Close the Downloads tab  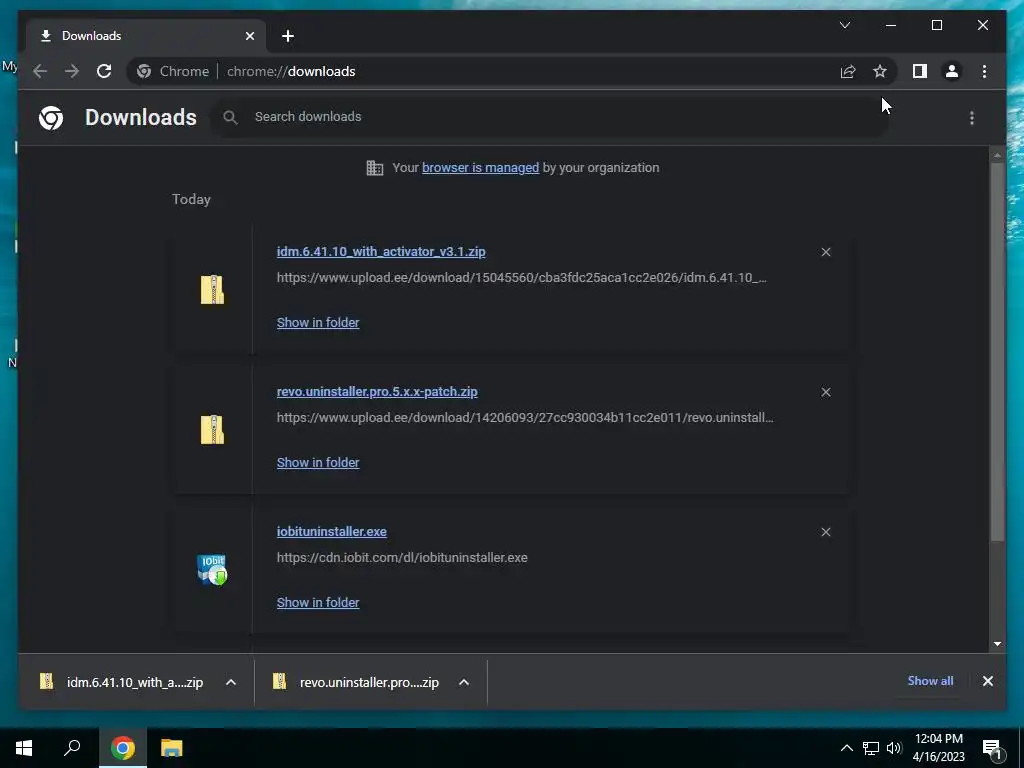249,36
